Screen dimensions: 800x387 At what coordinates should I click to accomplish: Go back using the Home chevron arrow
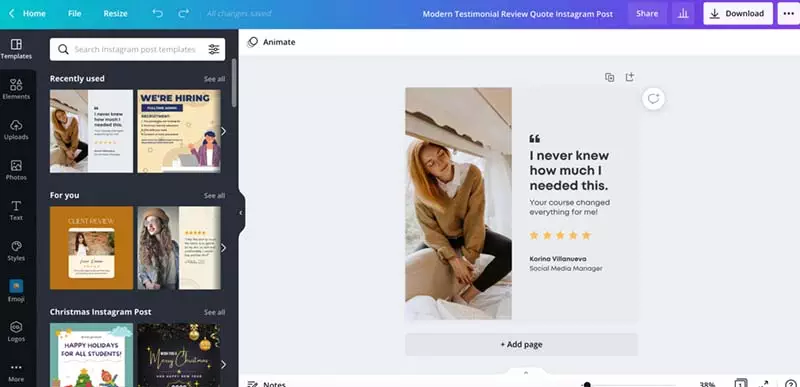click(12, 14)
